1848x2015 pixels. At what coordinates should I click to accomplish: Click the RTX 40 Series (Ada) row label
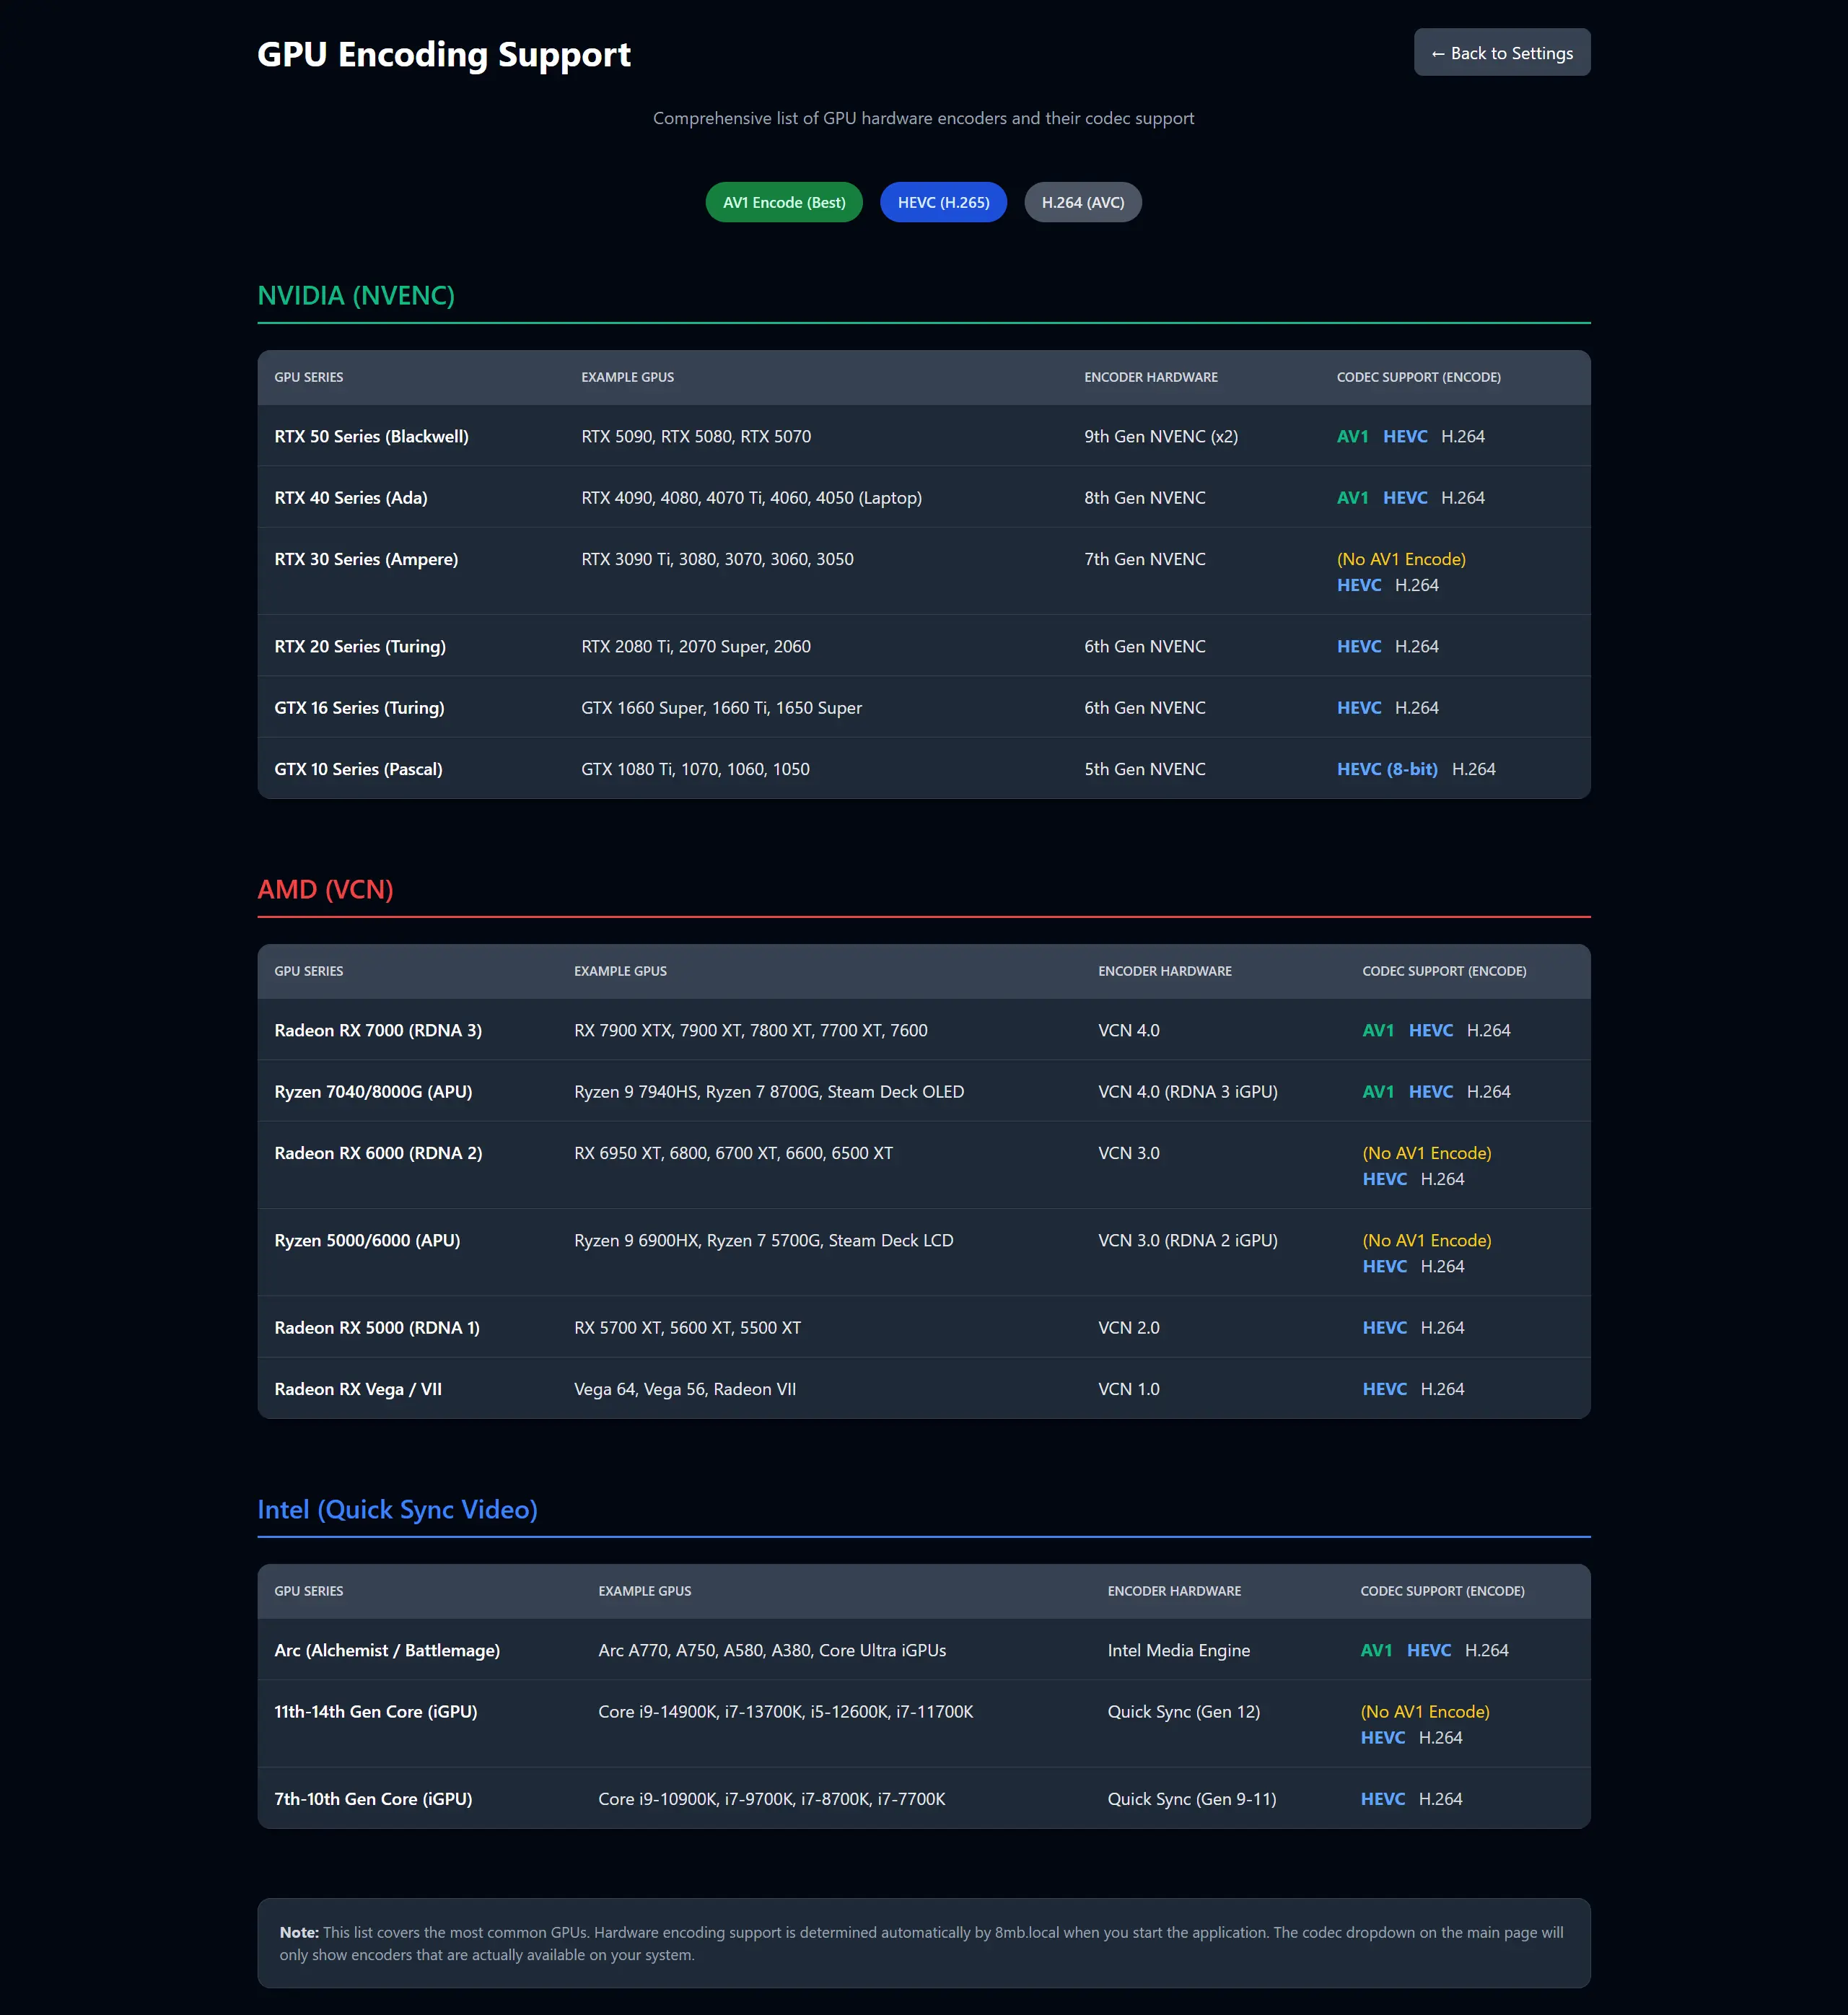coord(350,498)
